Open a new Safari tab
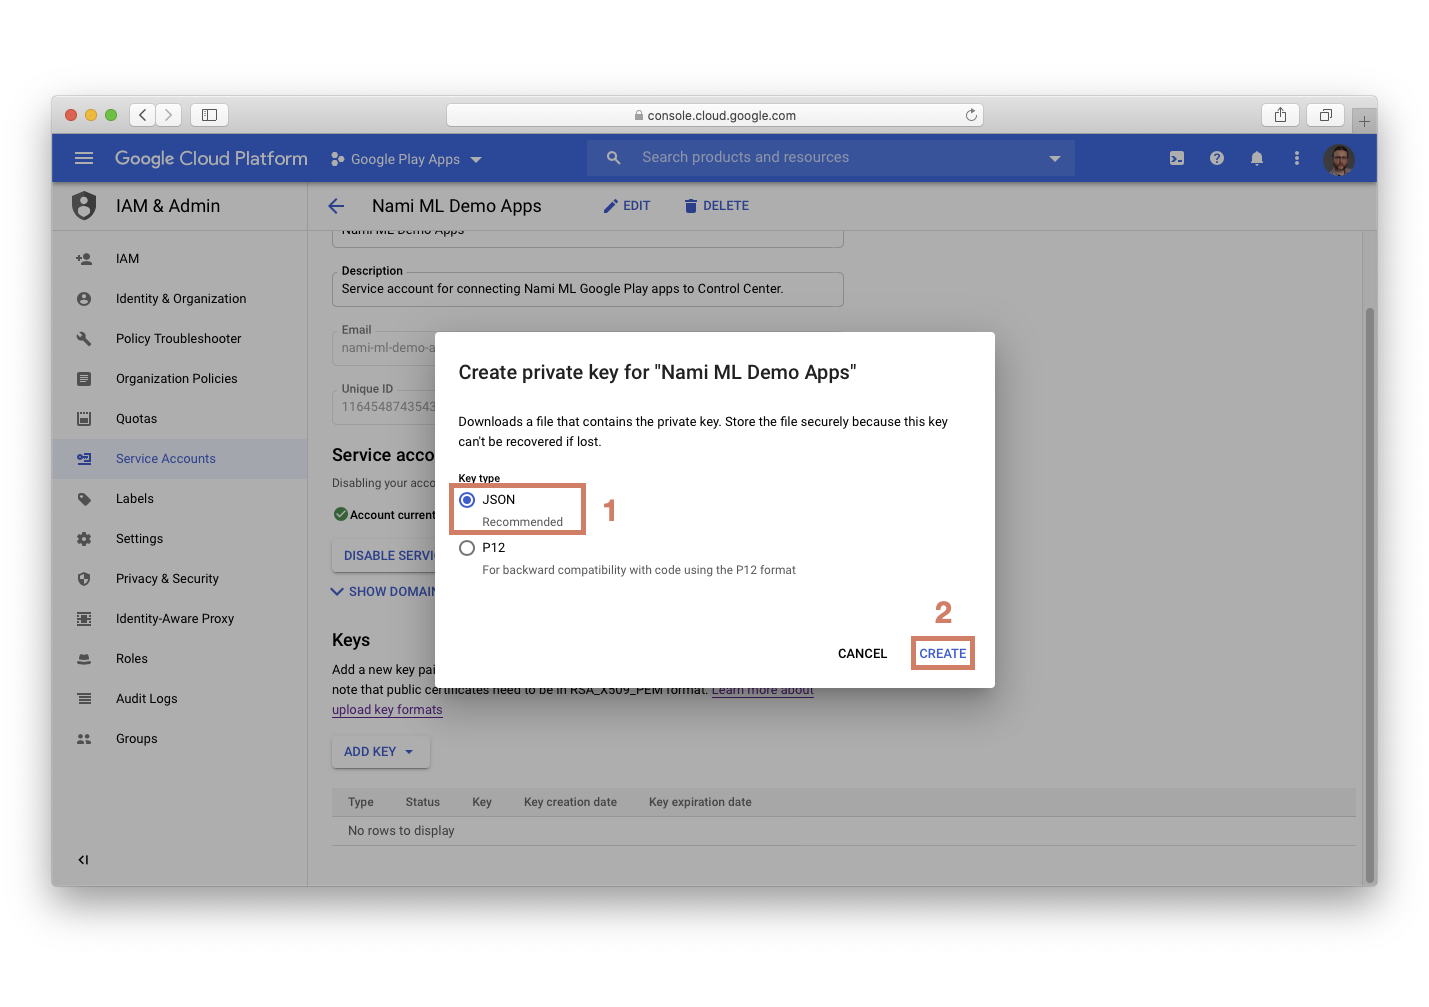1429x1007 pixels. 1364,121
